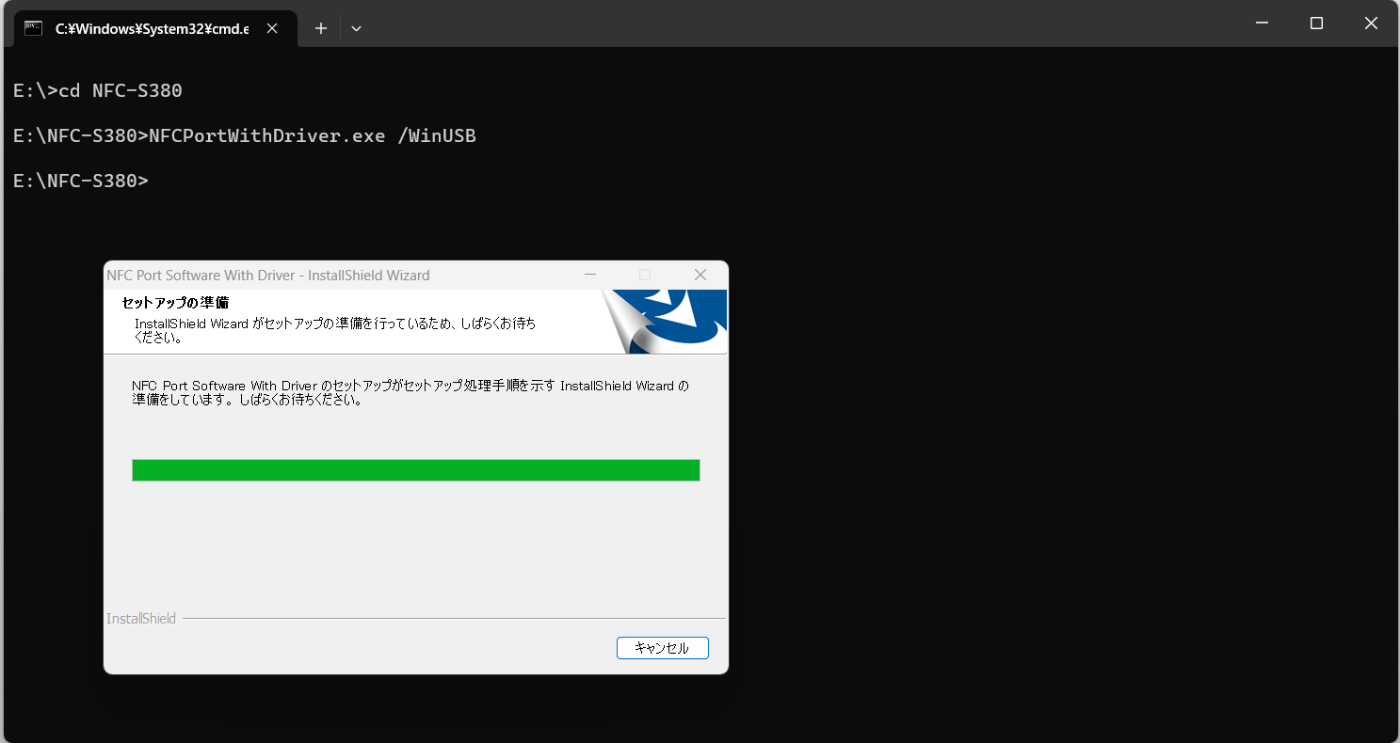Maximize the terminal window
This screenshot has height=743, width=1400.
pos(1317,23)
